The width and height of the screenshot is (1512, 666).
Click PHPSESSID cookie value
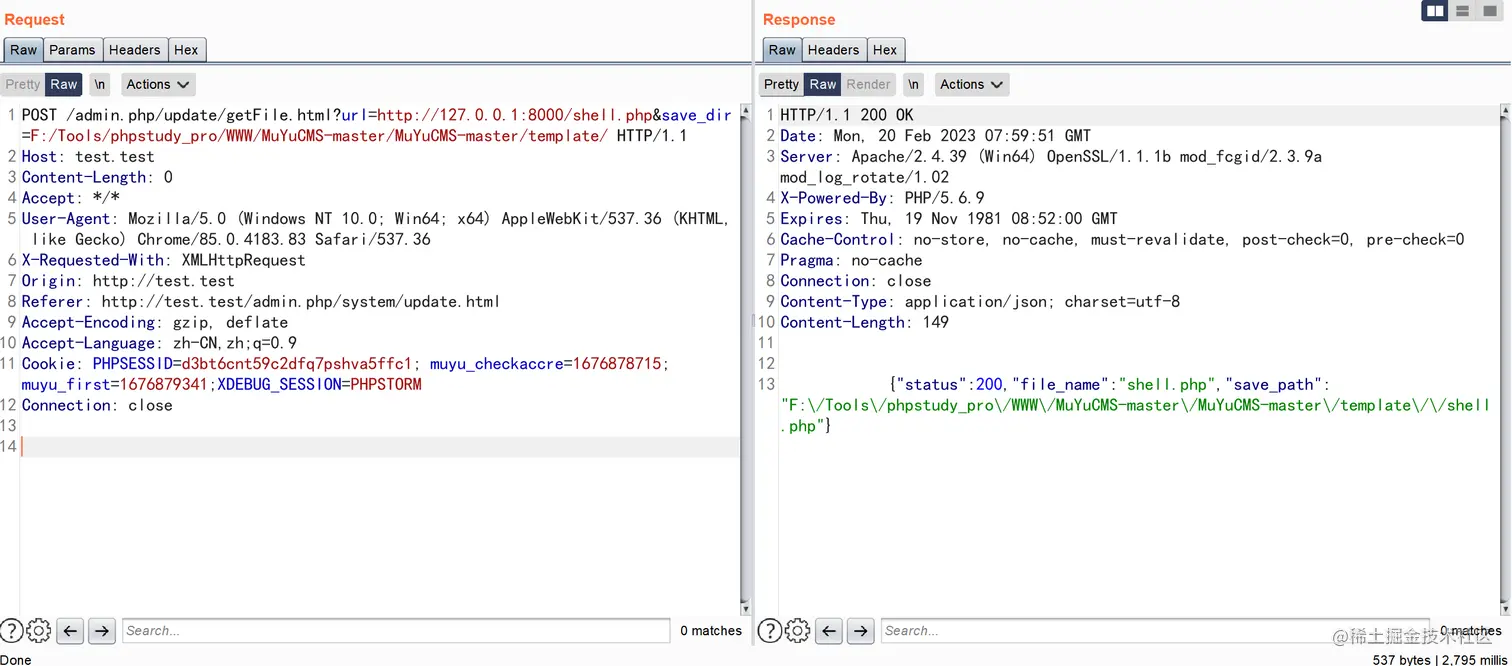coord(297,364)
